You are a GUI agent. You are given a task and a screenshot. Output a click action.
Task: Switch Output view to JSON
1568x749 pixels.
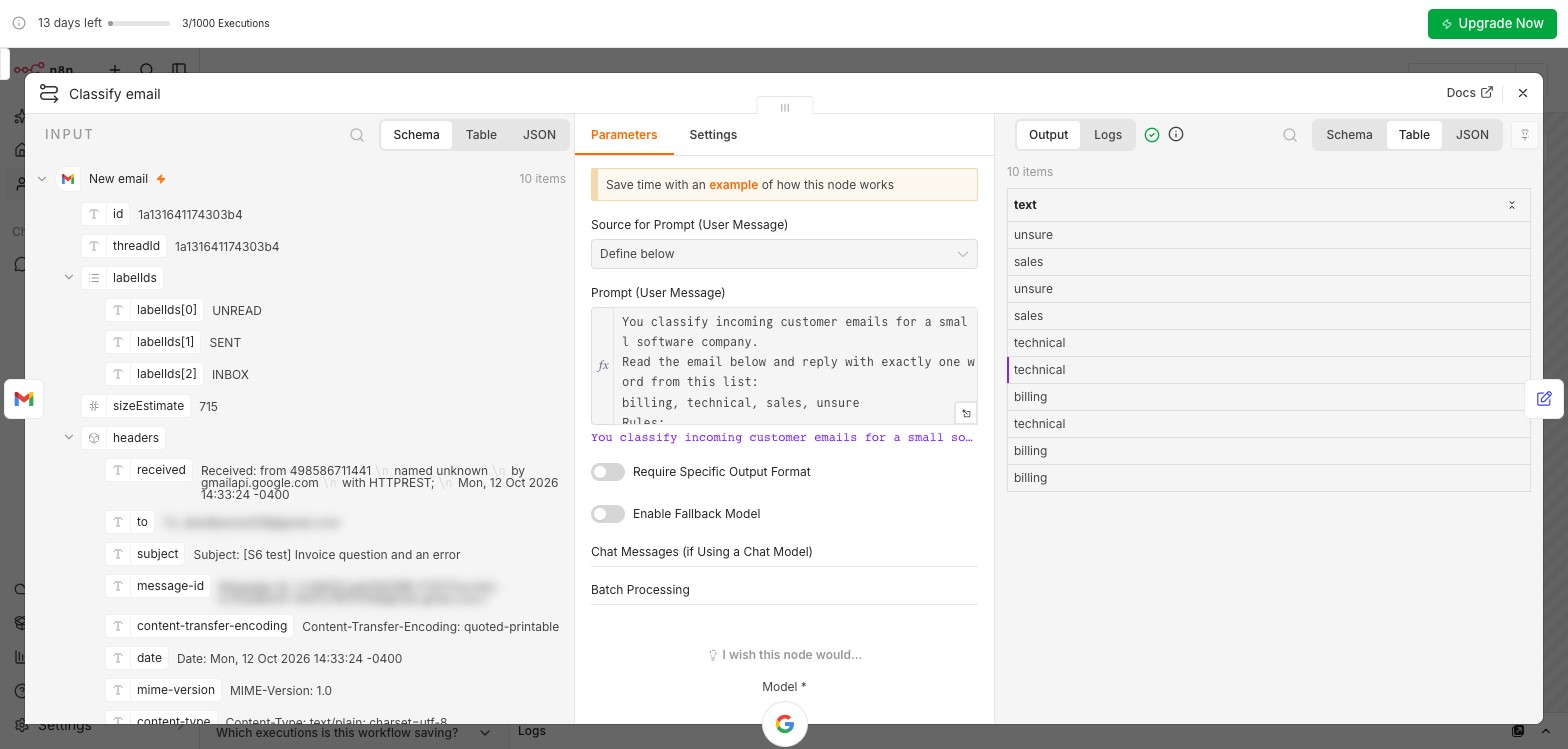click(1472, 135)
